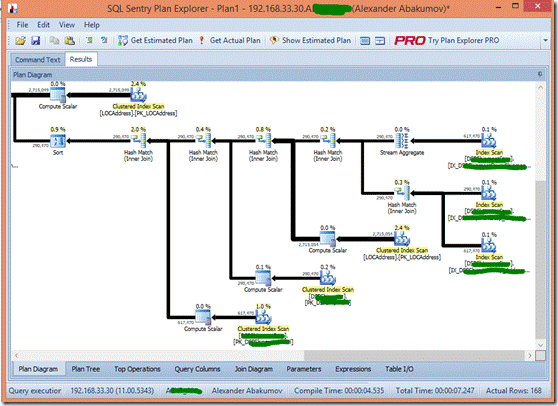The height and width of the screenshot is (406, 558).
Task: Select the 0.4% Hash Match node icon
Action: pyautogui.click(x=204, y=141)
